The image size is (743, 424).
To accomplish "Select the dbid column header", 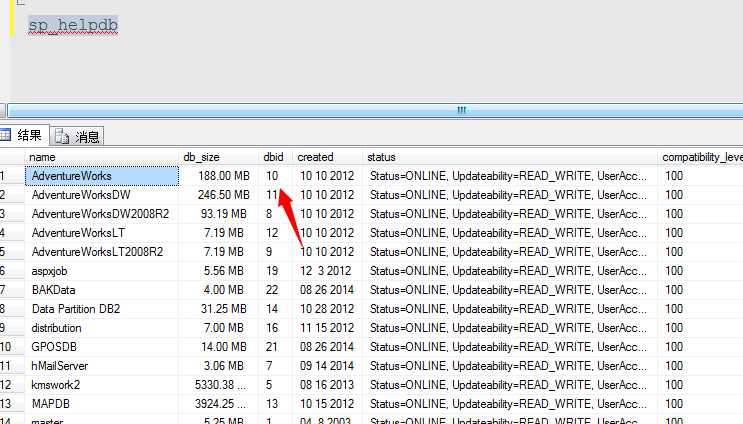I will point(275,157).
